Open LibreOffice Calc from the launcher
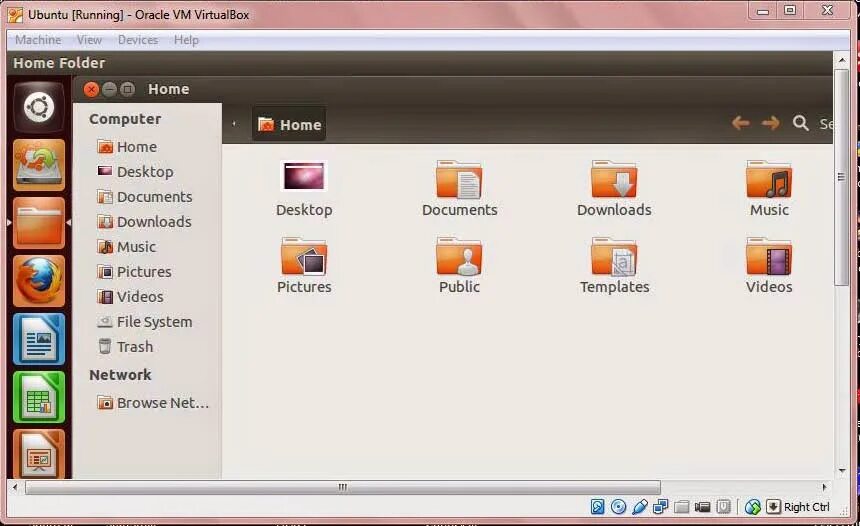 click(38, 397)
